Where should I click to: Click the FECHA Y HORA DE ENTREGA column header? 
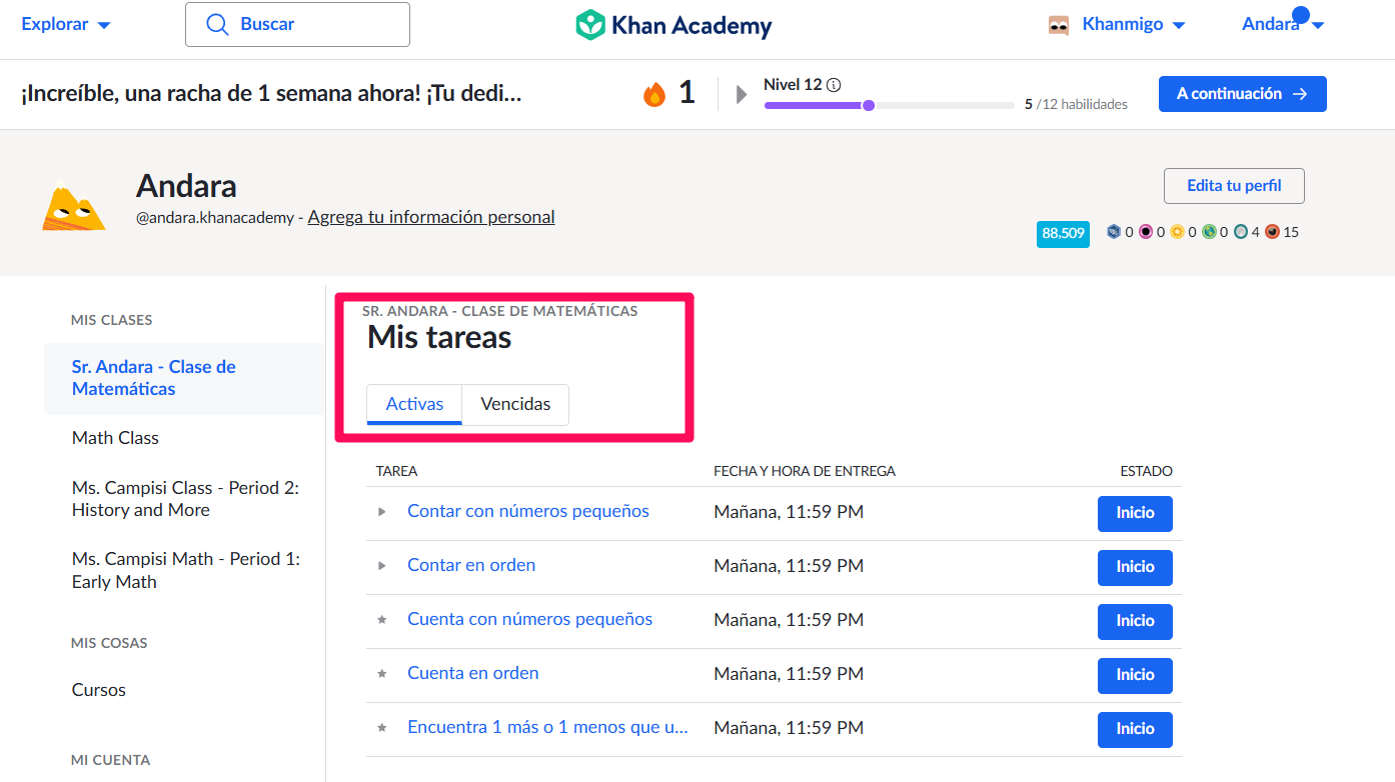pyautogui.click(x=804, y=471)
